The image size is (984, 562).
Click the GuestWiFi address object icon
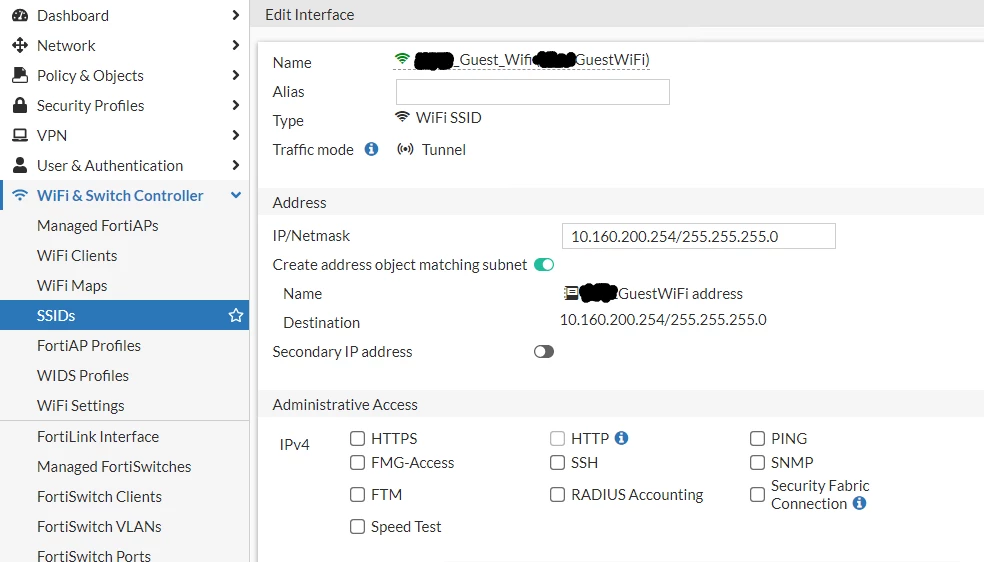click(571, 293)
